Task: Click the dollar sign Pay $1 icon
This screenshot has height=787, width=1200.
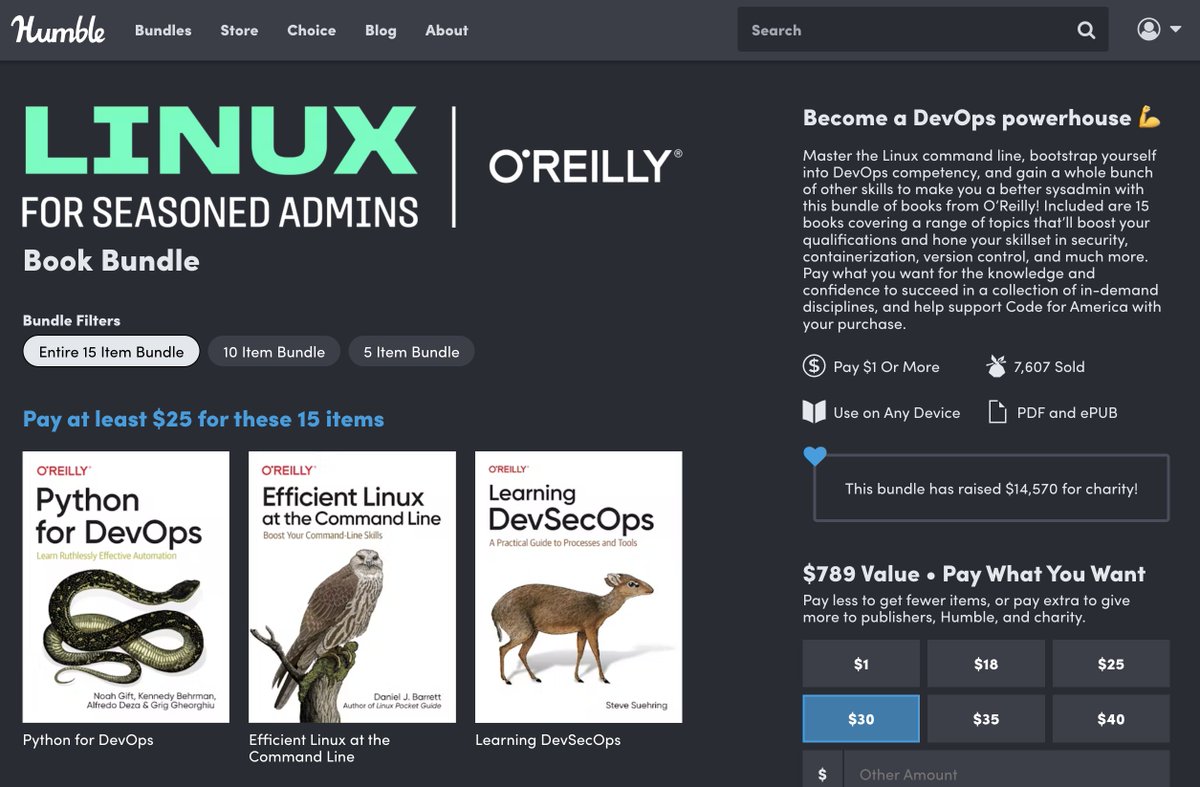Action: (814, 366)
